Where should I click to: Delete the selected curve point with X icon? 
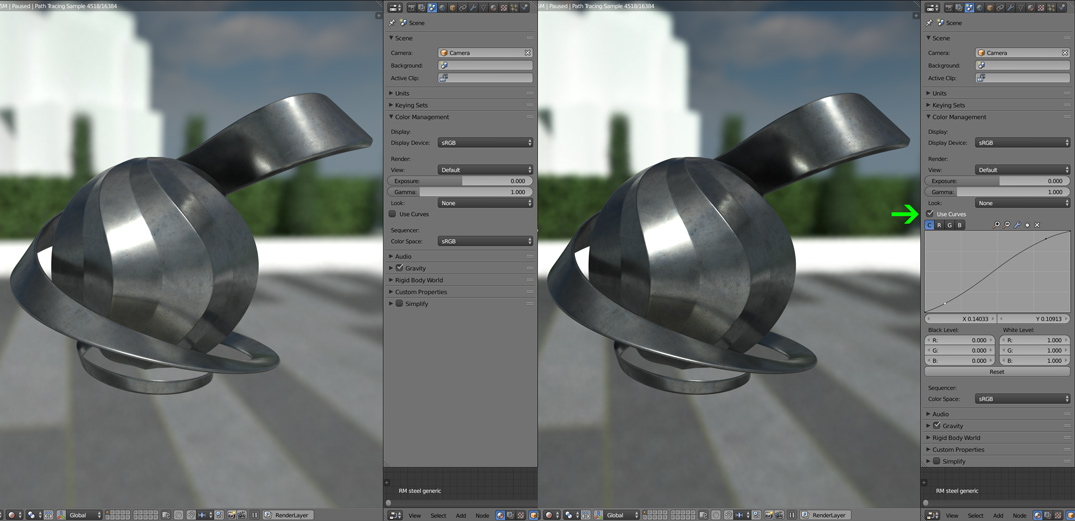[x=1037, y=225]
